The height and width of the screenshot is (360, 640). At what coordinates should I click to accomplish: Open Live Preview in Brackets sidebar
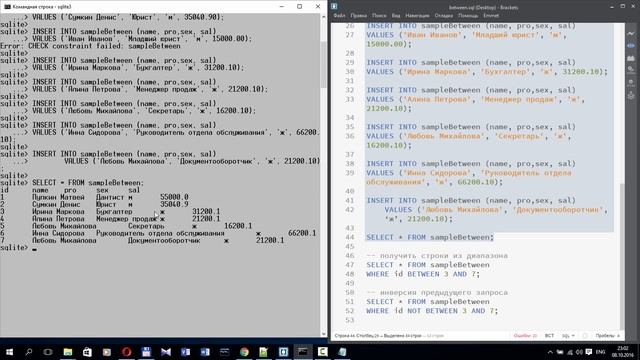[631, 33]
